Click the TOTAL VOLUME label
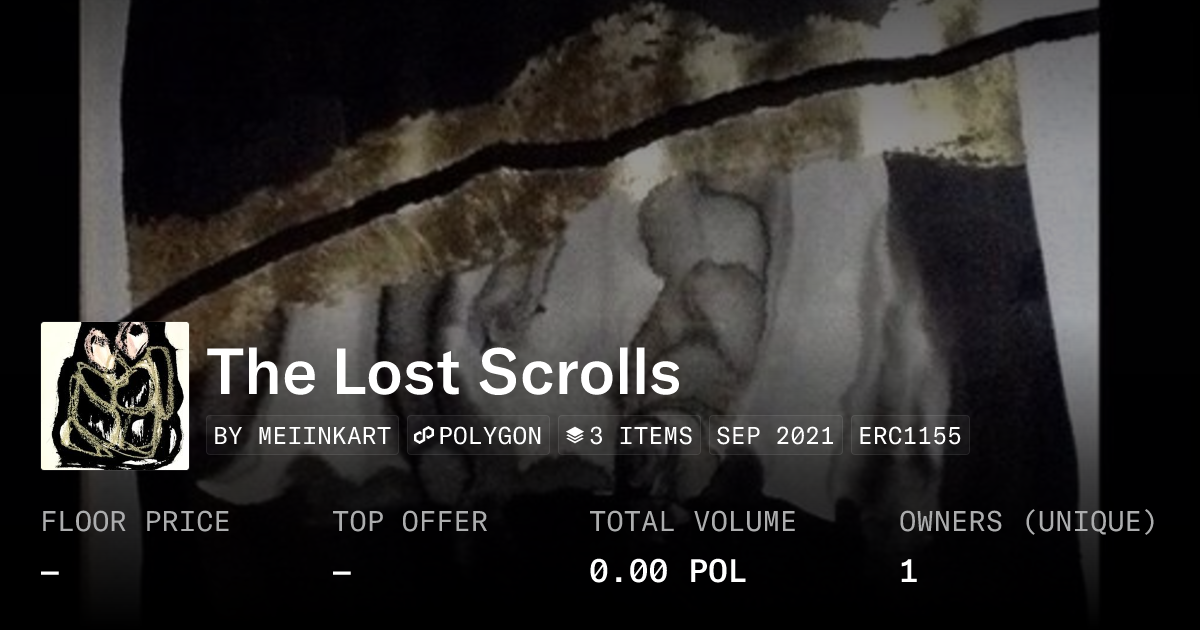 [x=692, y=522]
